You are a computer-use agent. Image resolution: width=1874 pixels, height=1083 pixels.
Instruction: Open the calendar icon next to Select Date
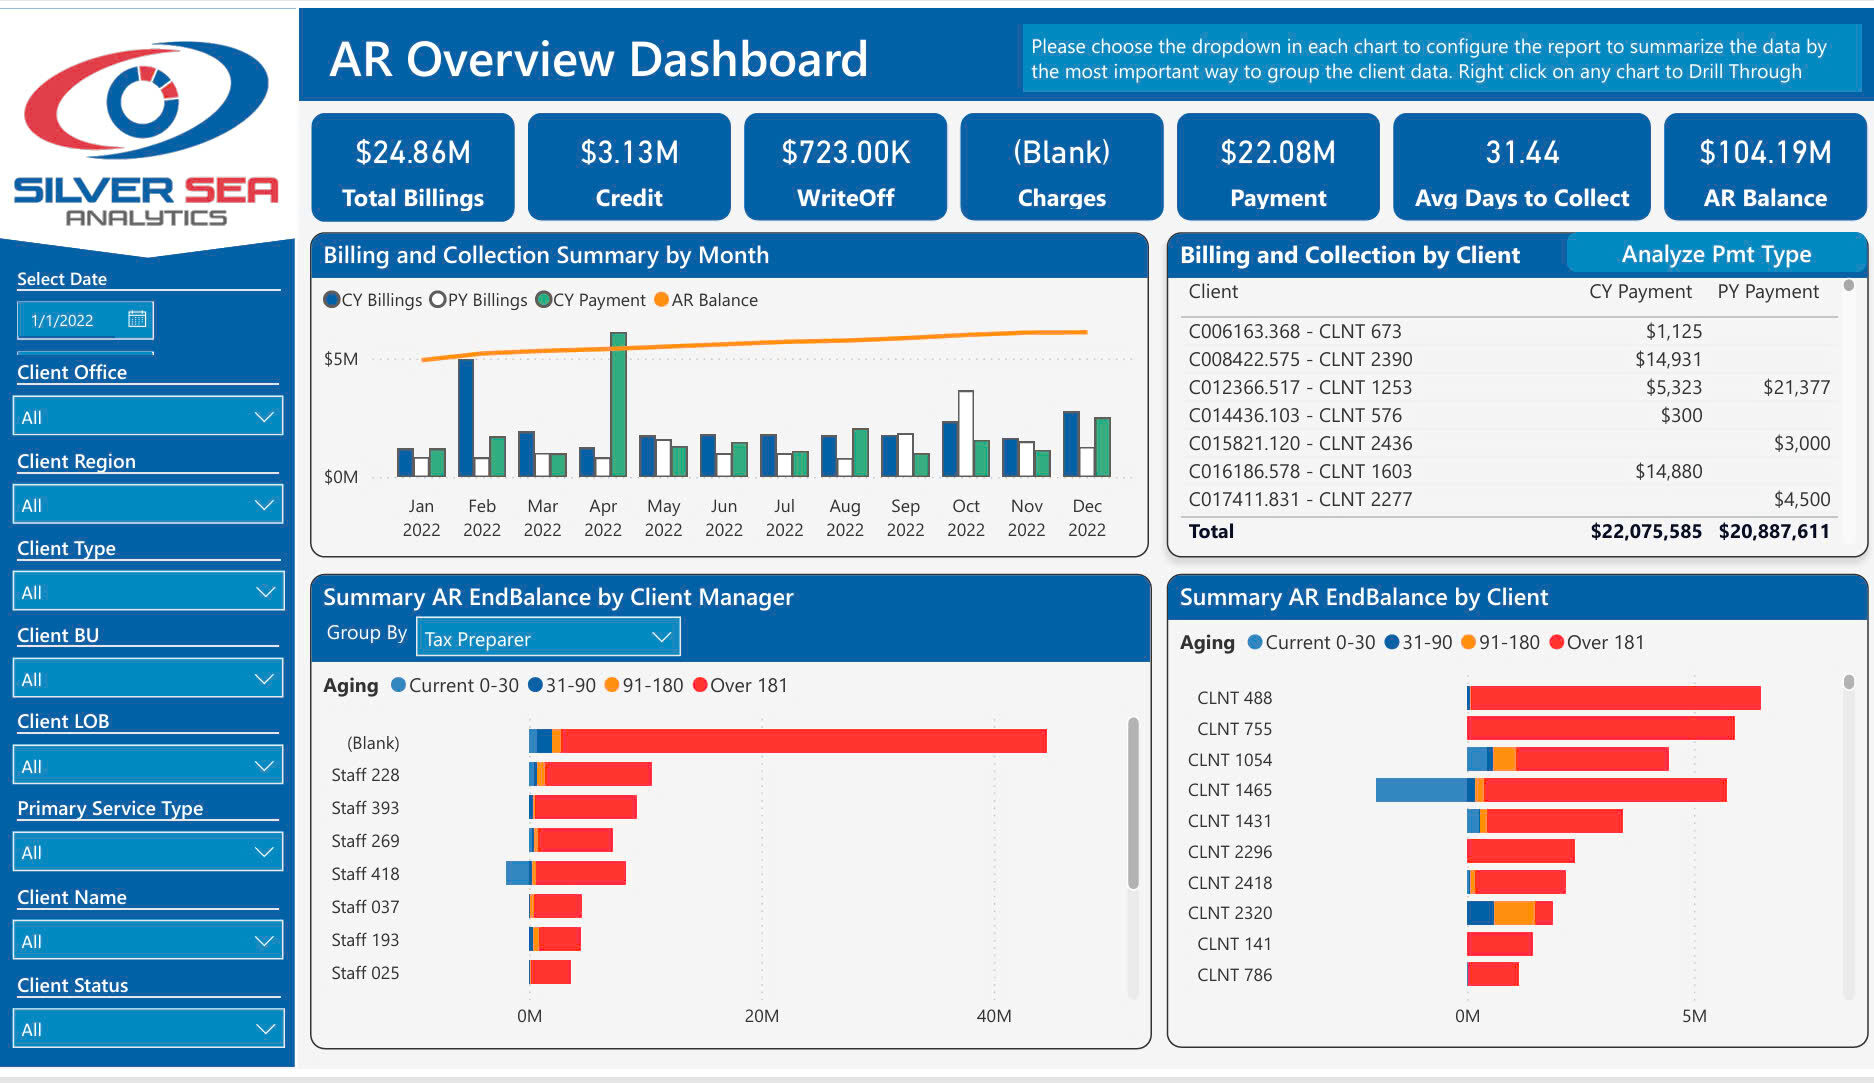pos(138,318)
